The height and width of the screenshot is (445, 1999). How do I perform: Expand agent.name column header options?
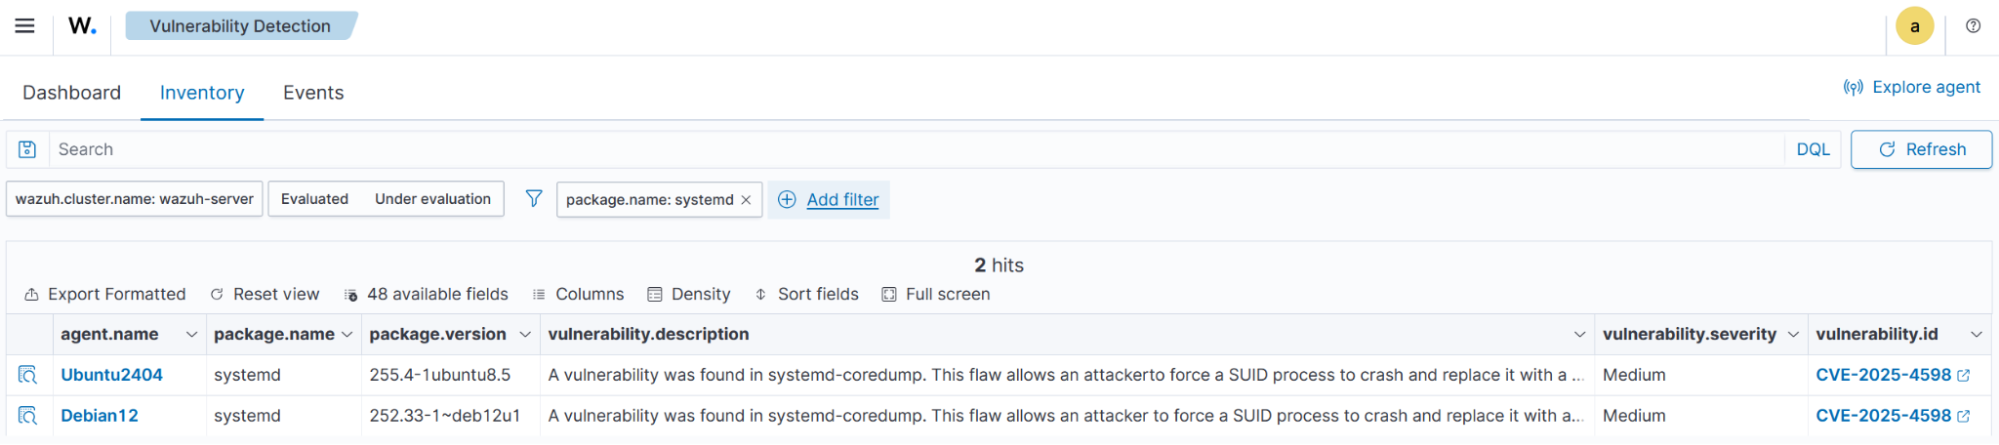[191, 334]
